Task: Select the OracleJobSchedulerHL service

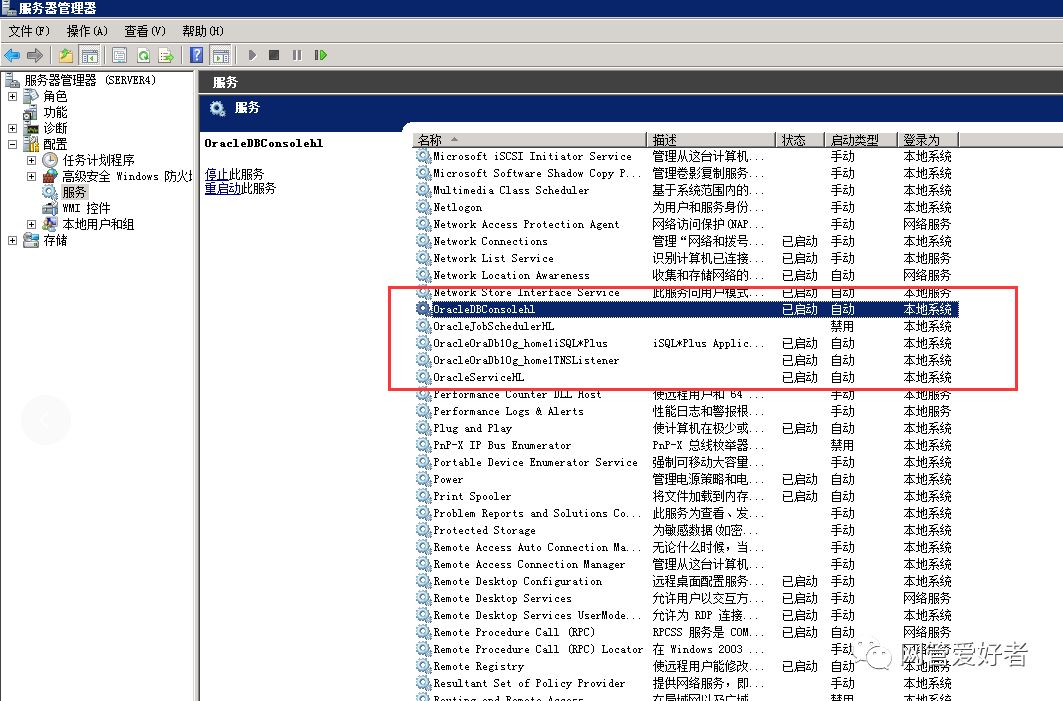Action: click(x=494, y=326)
